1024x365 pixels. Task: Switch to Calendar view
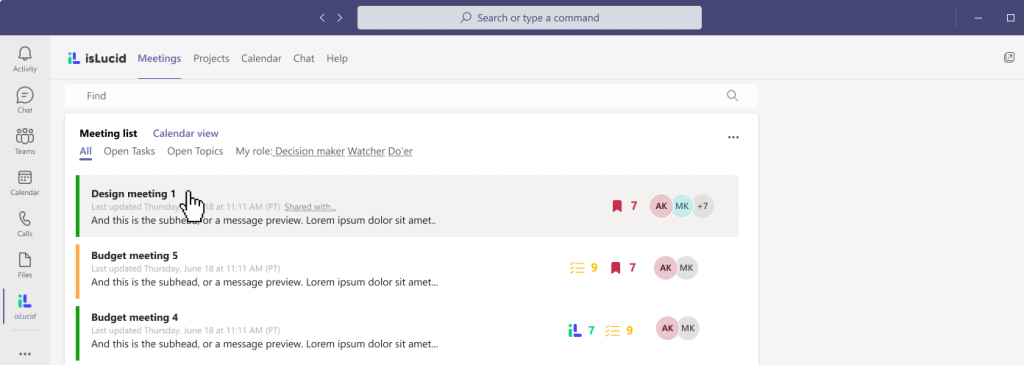(185, 133)
